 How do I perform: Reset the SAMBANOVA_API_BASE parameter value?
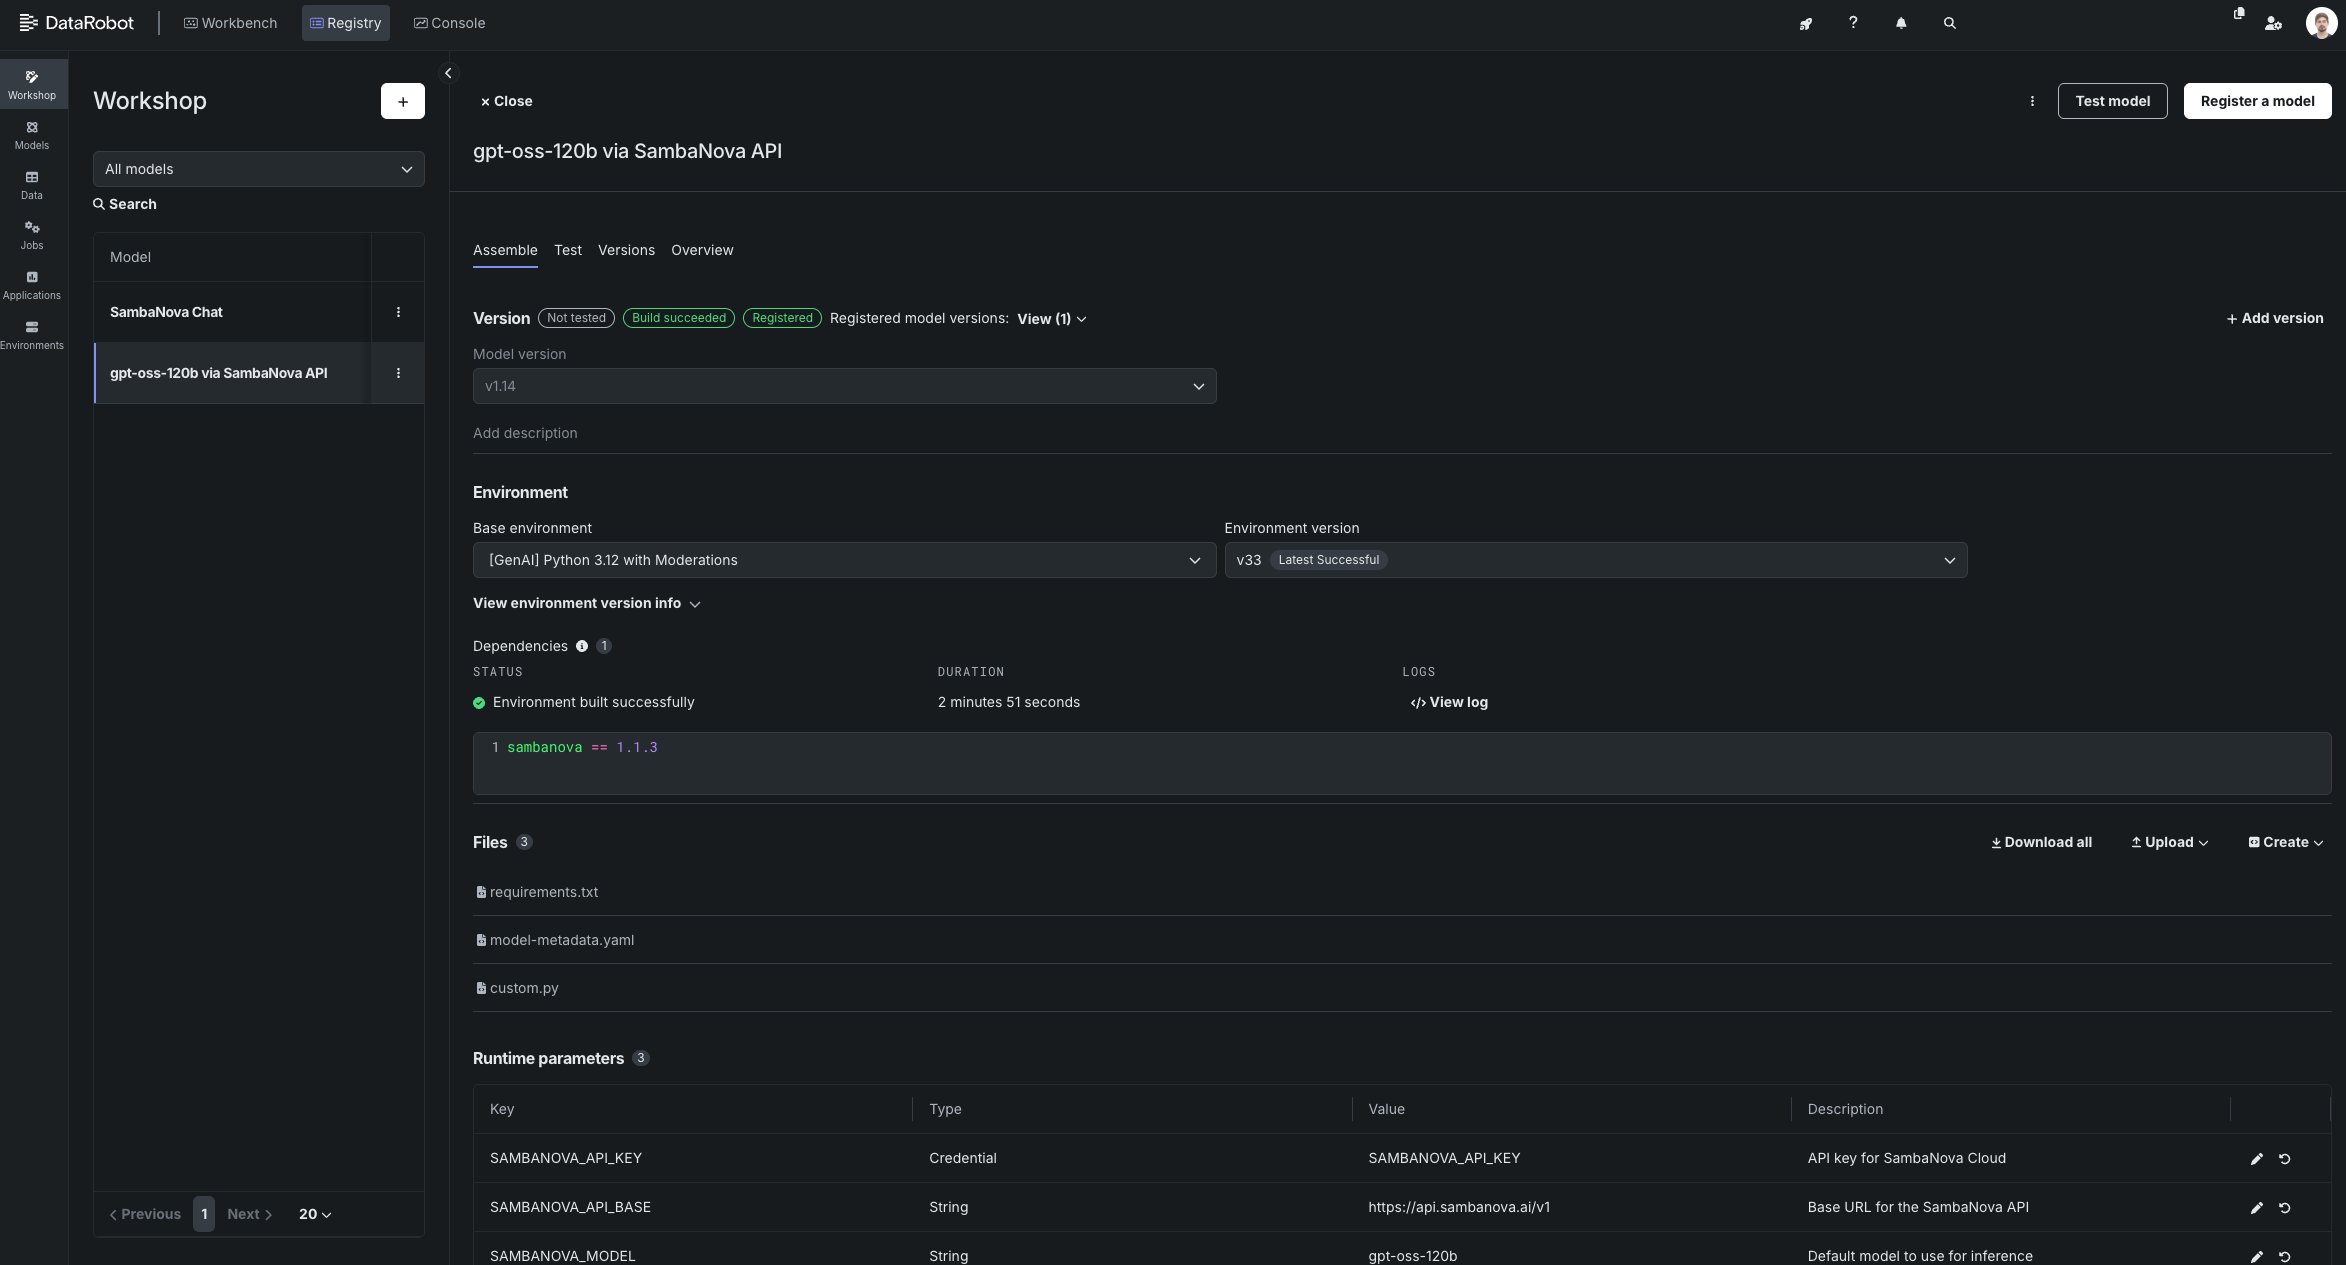pyautogui.click(x=2286, y=1207)
